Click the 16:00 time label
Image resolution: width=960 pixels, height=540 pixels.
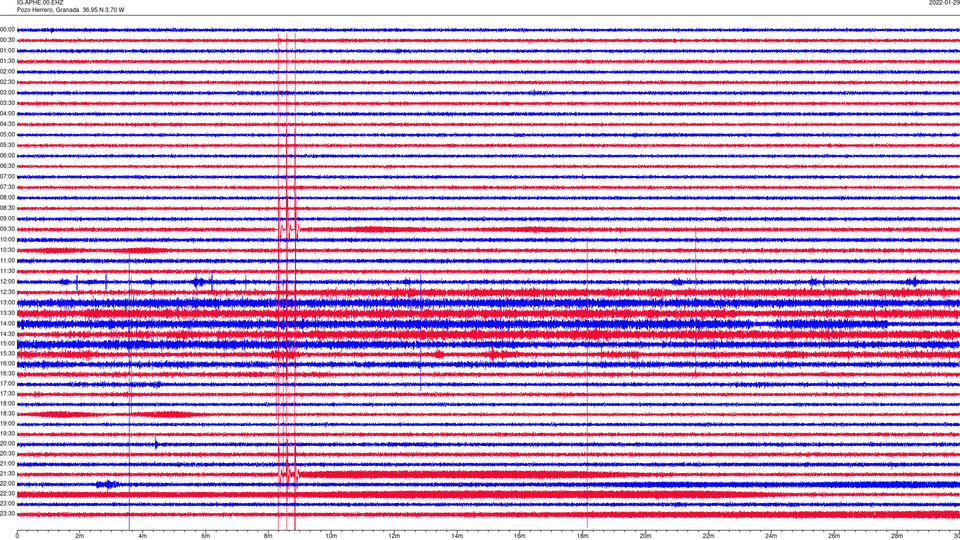click(x=8, y=364)
